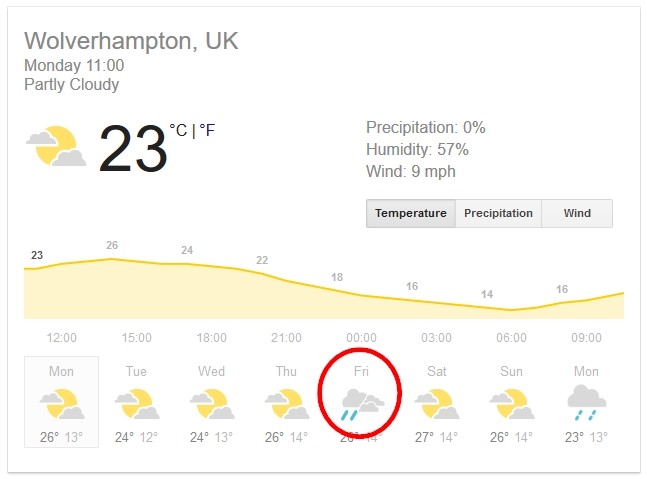Select Wednesday's partly cloudy icon

[x=212, y=404]
